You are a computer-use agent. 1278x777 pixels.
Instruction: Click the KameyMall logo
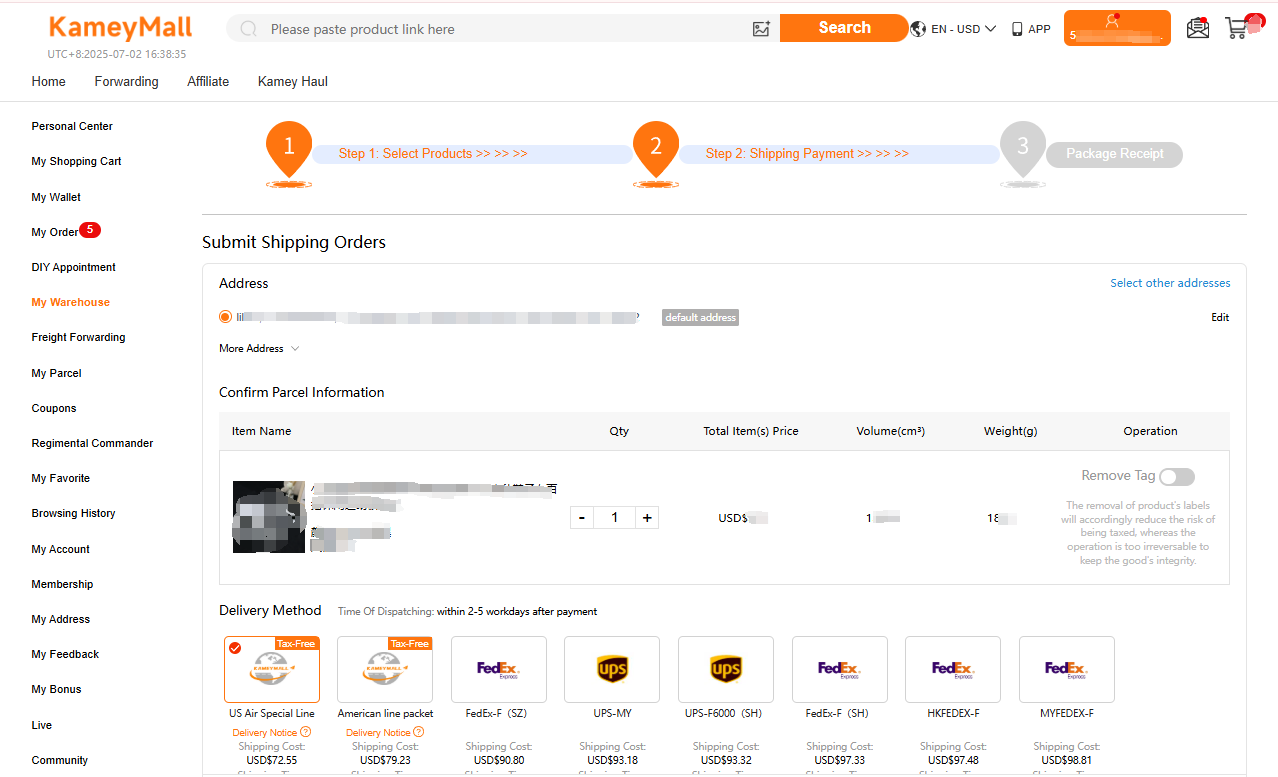coord(120,28)
